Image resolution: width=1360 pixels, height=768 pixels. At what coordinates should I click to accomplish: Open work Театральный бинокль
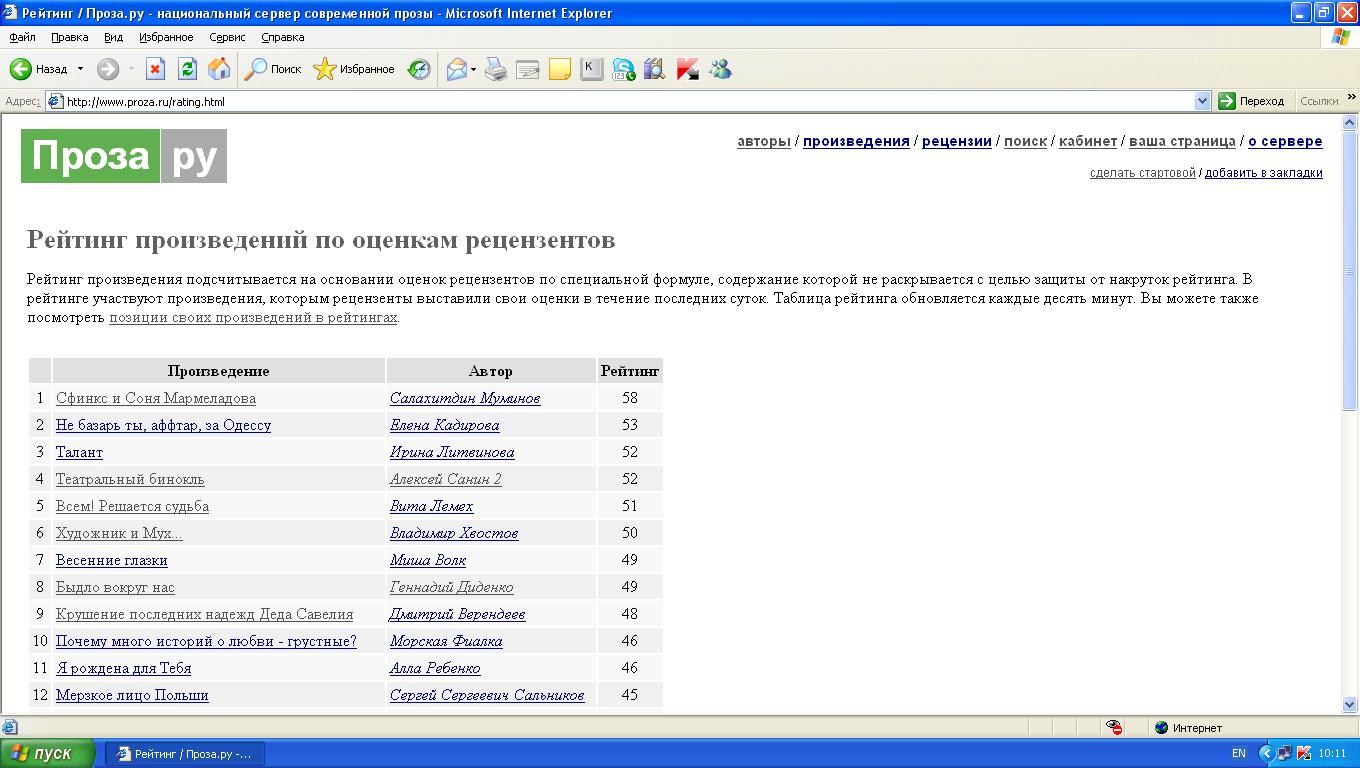(130, 479)
